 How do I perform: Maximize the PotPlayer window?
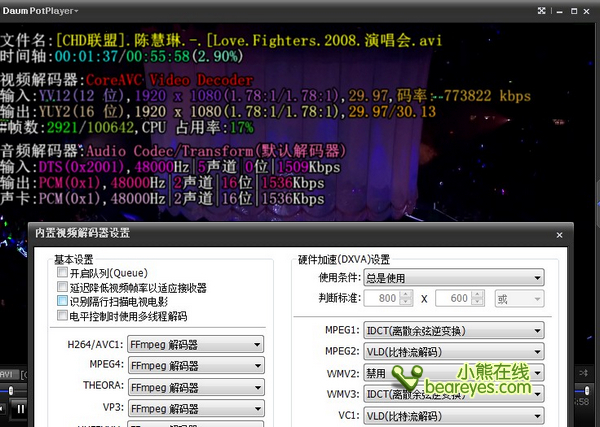(x=574, y=11)
